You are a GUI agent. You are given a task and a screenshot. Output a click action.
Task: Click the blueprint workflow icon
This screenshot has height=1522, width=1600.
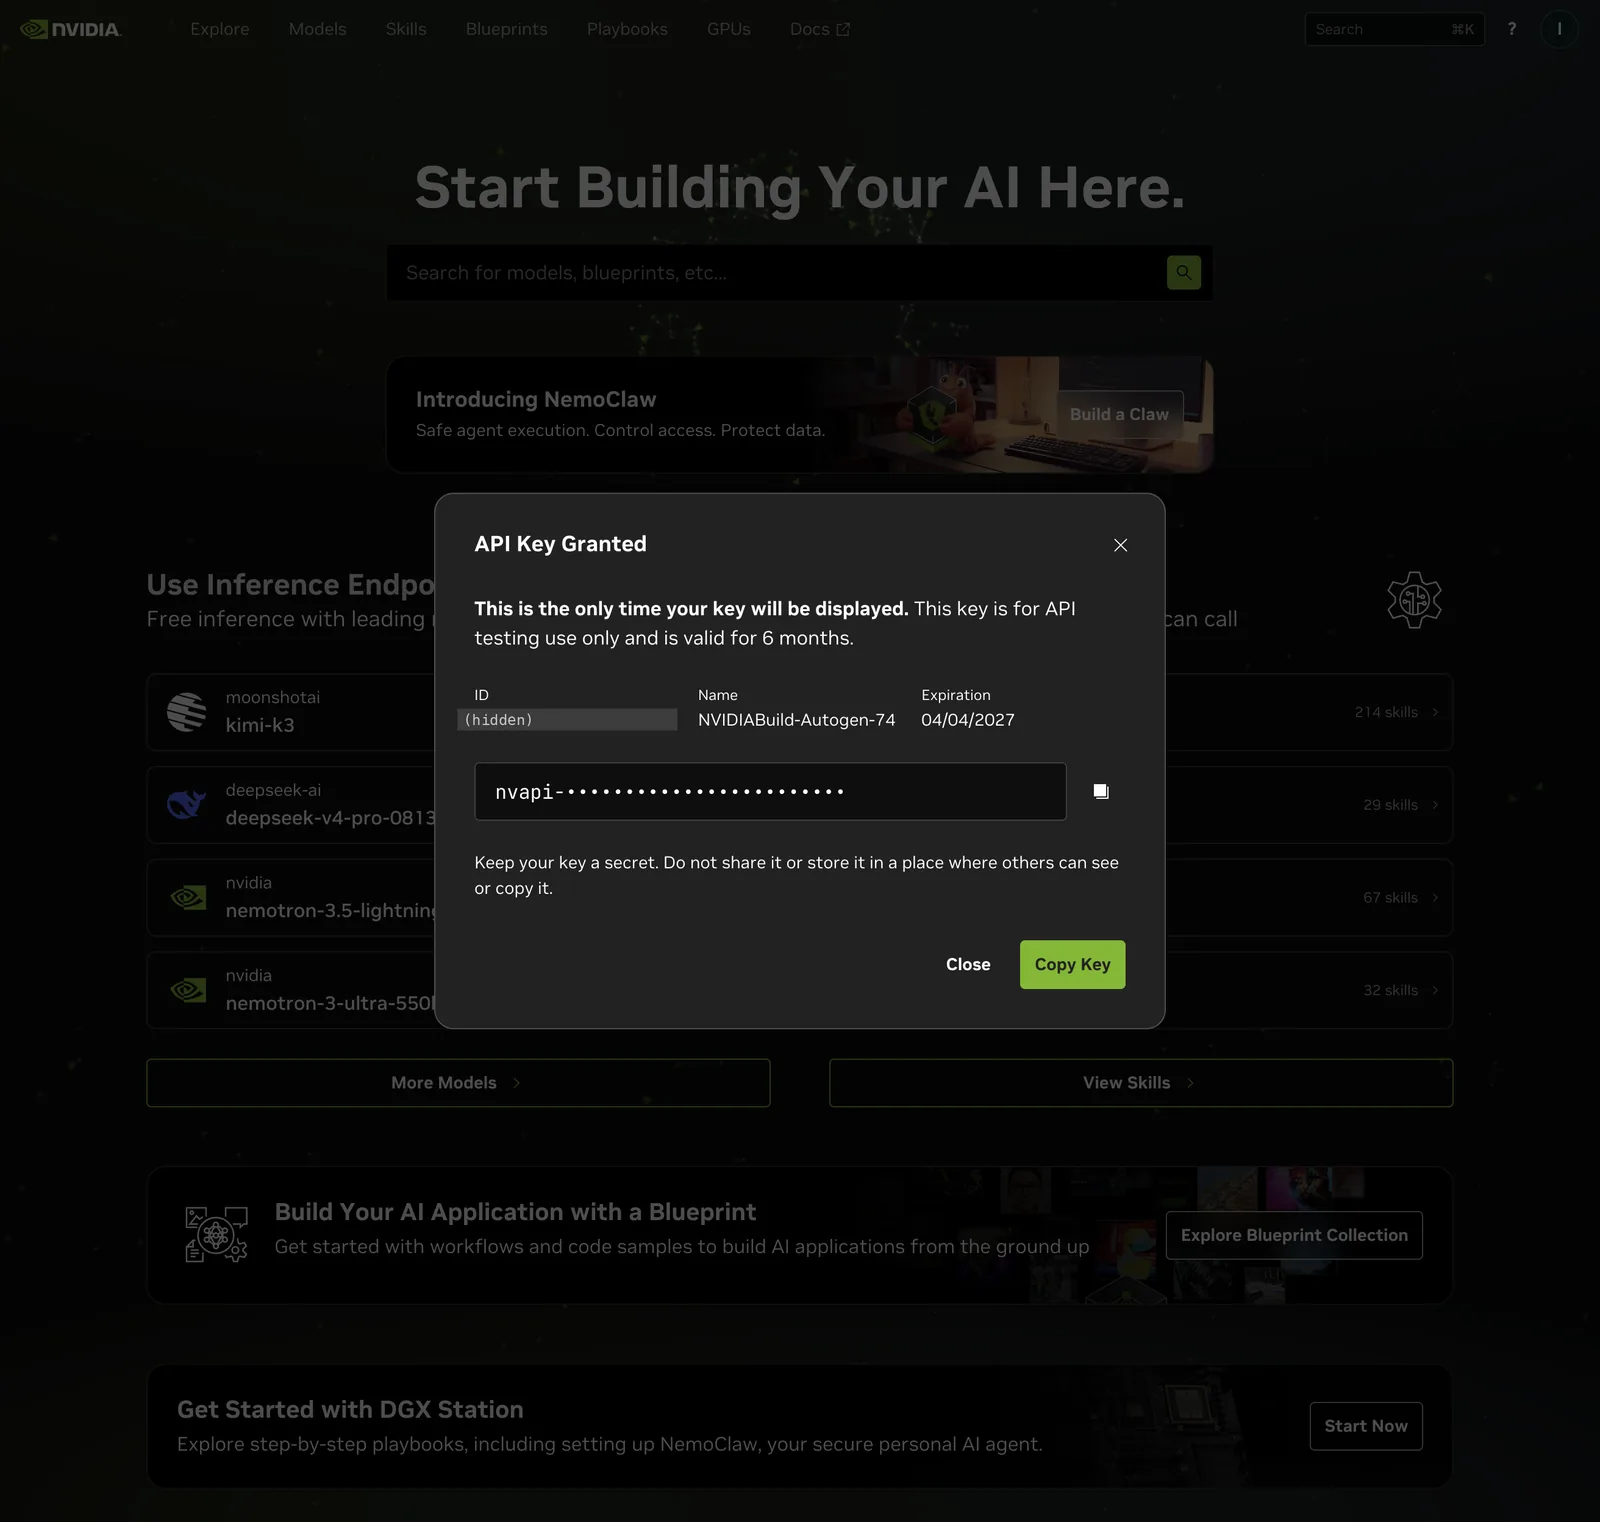pos(216,1235)
